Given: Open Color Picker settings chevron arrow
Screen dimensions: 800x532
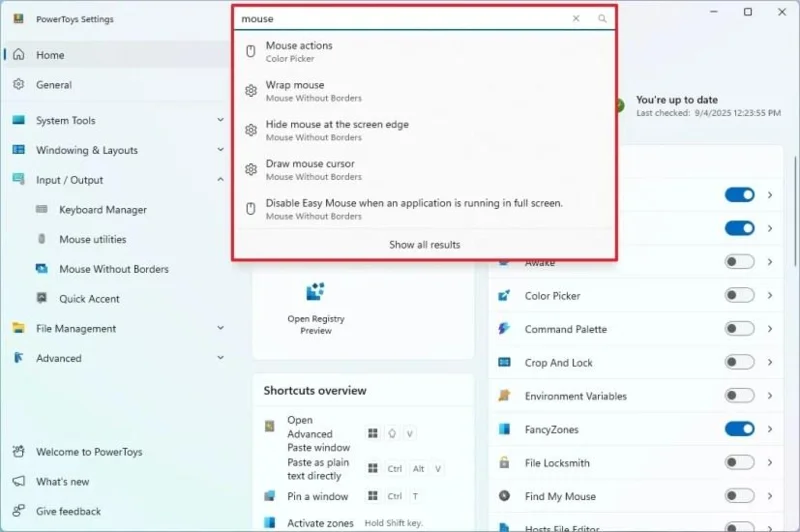Looking at the screenshot, I should pos(770,295).
